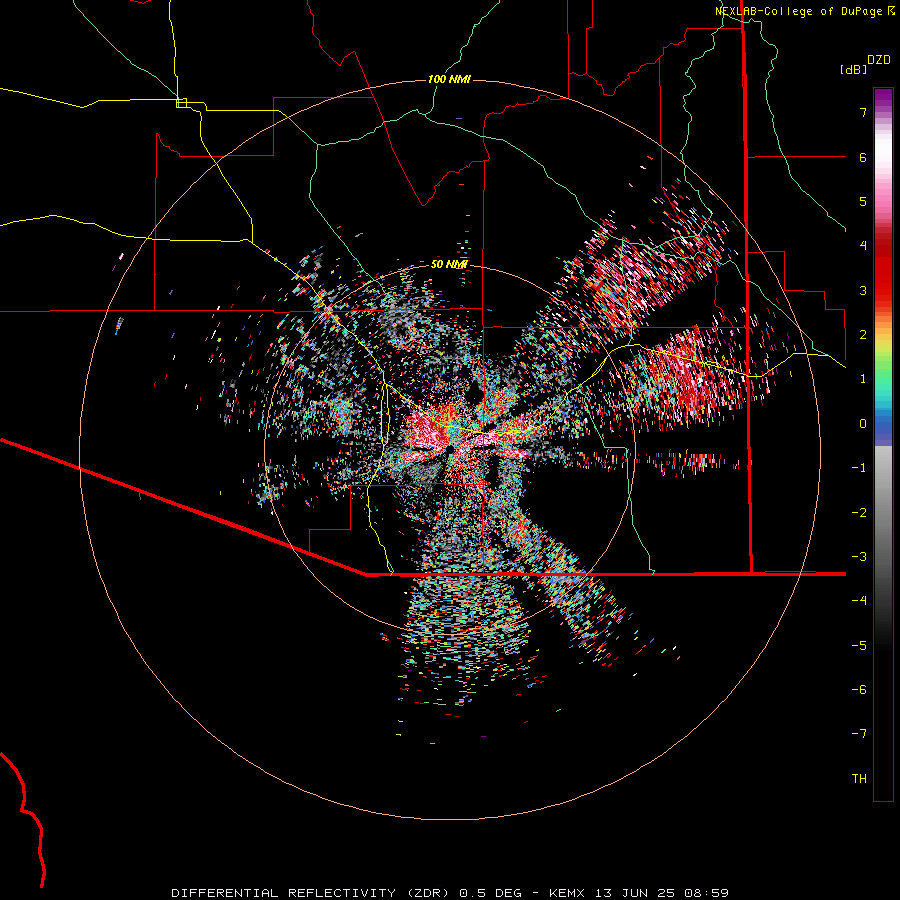Click the DZD colorbar title

click(x=878, y=60)
